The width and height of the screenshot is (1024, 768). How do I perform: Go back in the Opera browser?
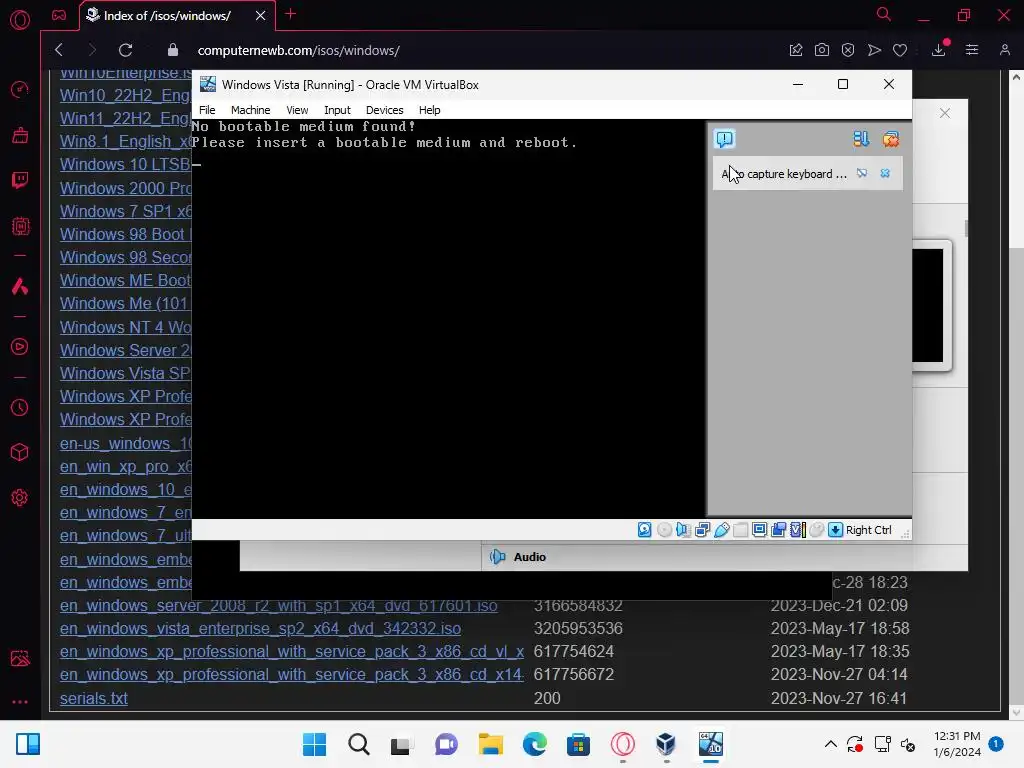[x=59, y=50]
